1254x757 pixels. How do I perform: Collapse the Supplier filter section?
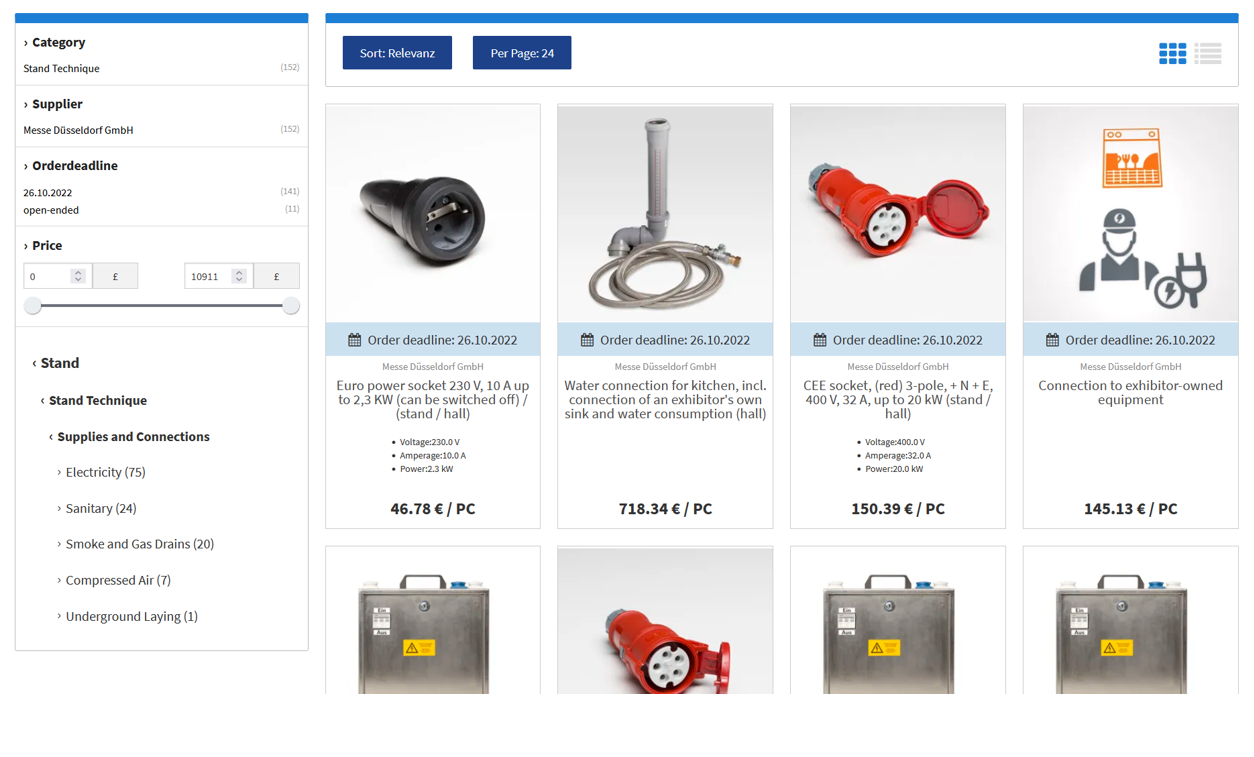click(53, 104)
